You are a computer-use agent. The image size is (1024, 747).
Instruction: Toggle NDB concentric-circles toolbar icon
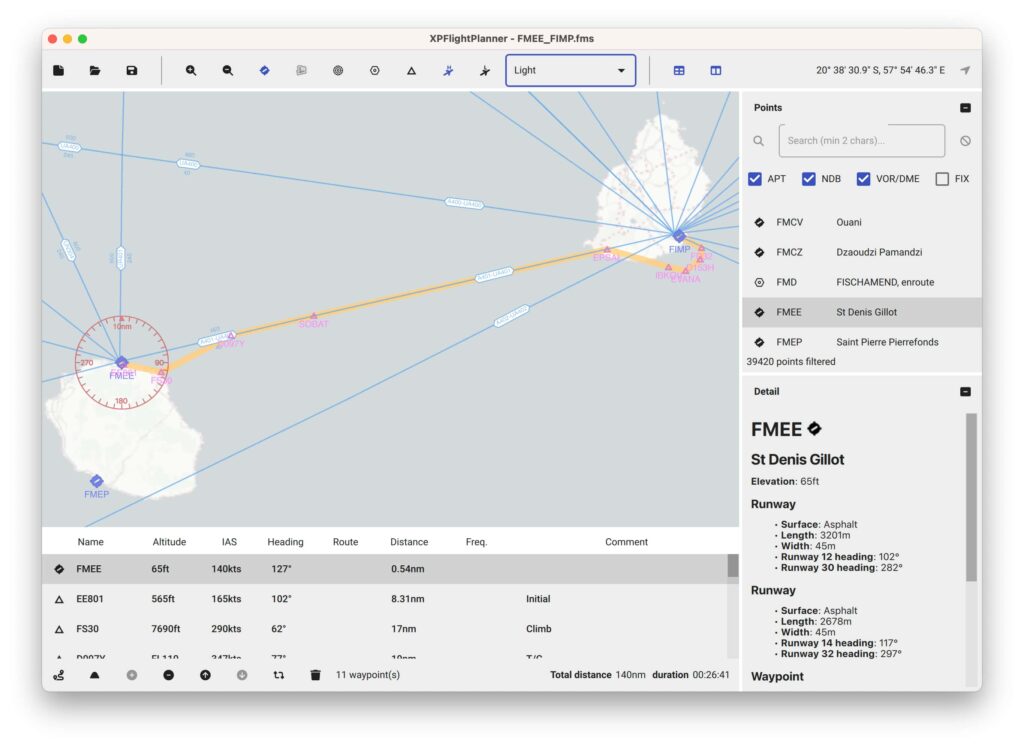pyautogui.click(x=338, y=71)
